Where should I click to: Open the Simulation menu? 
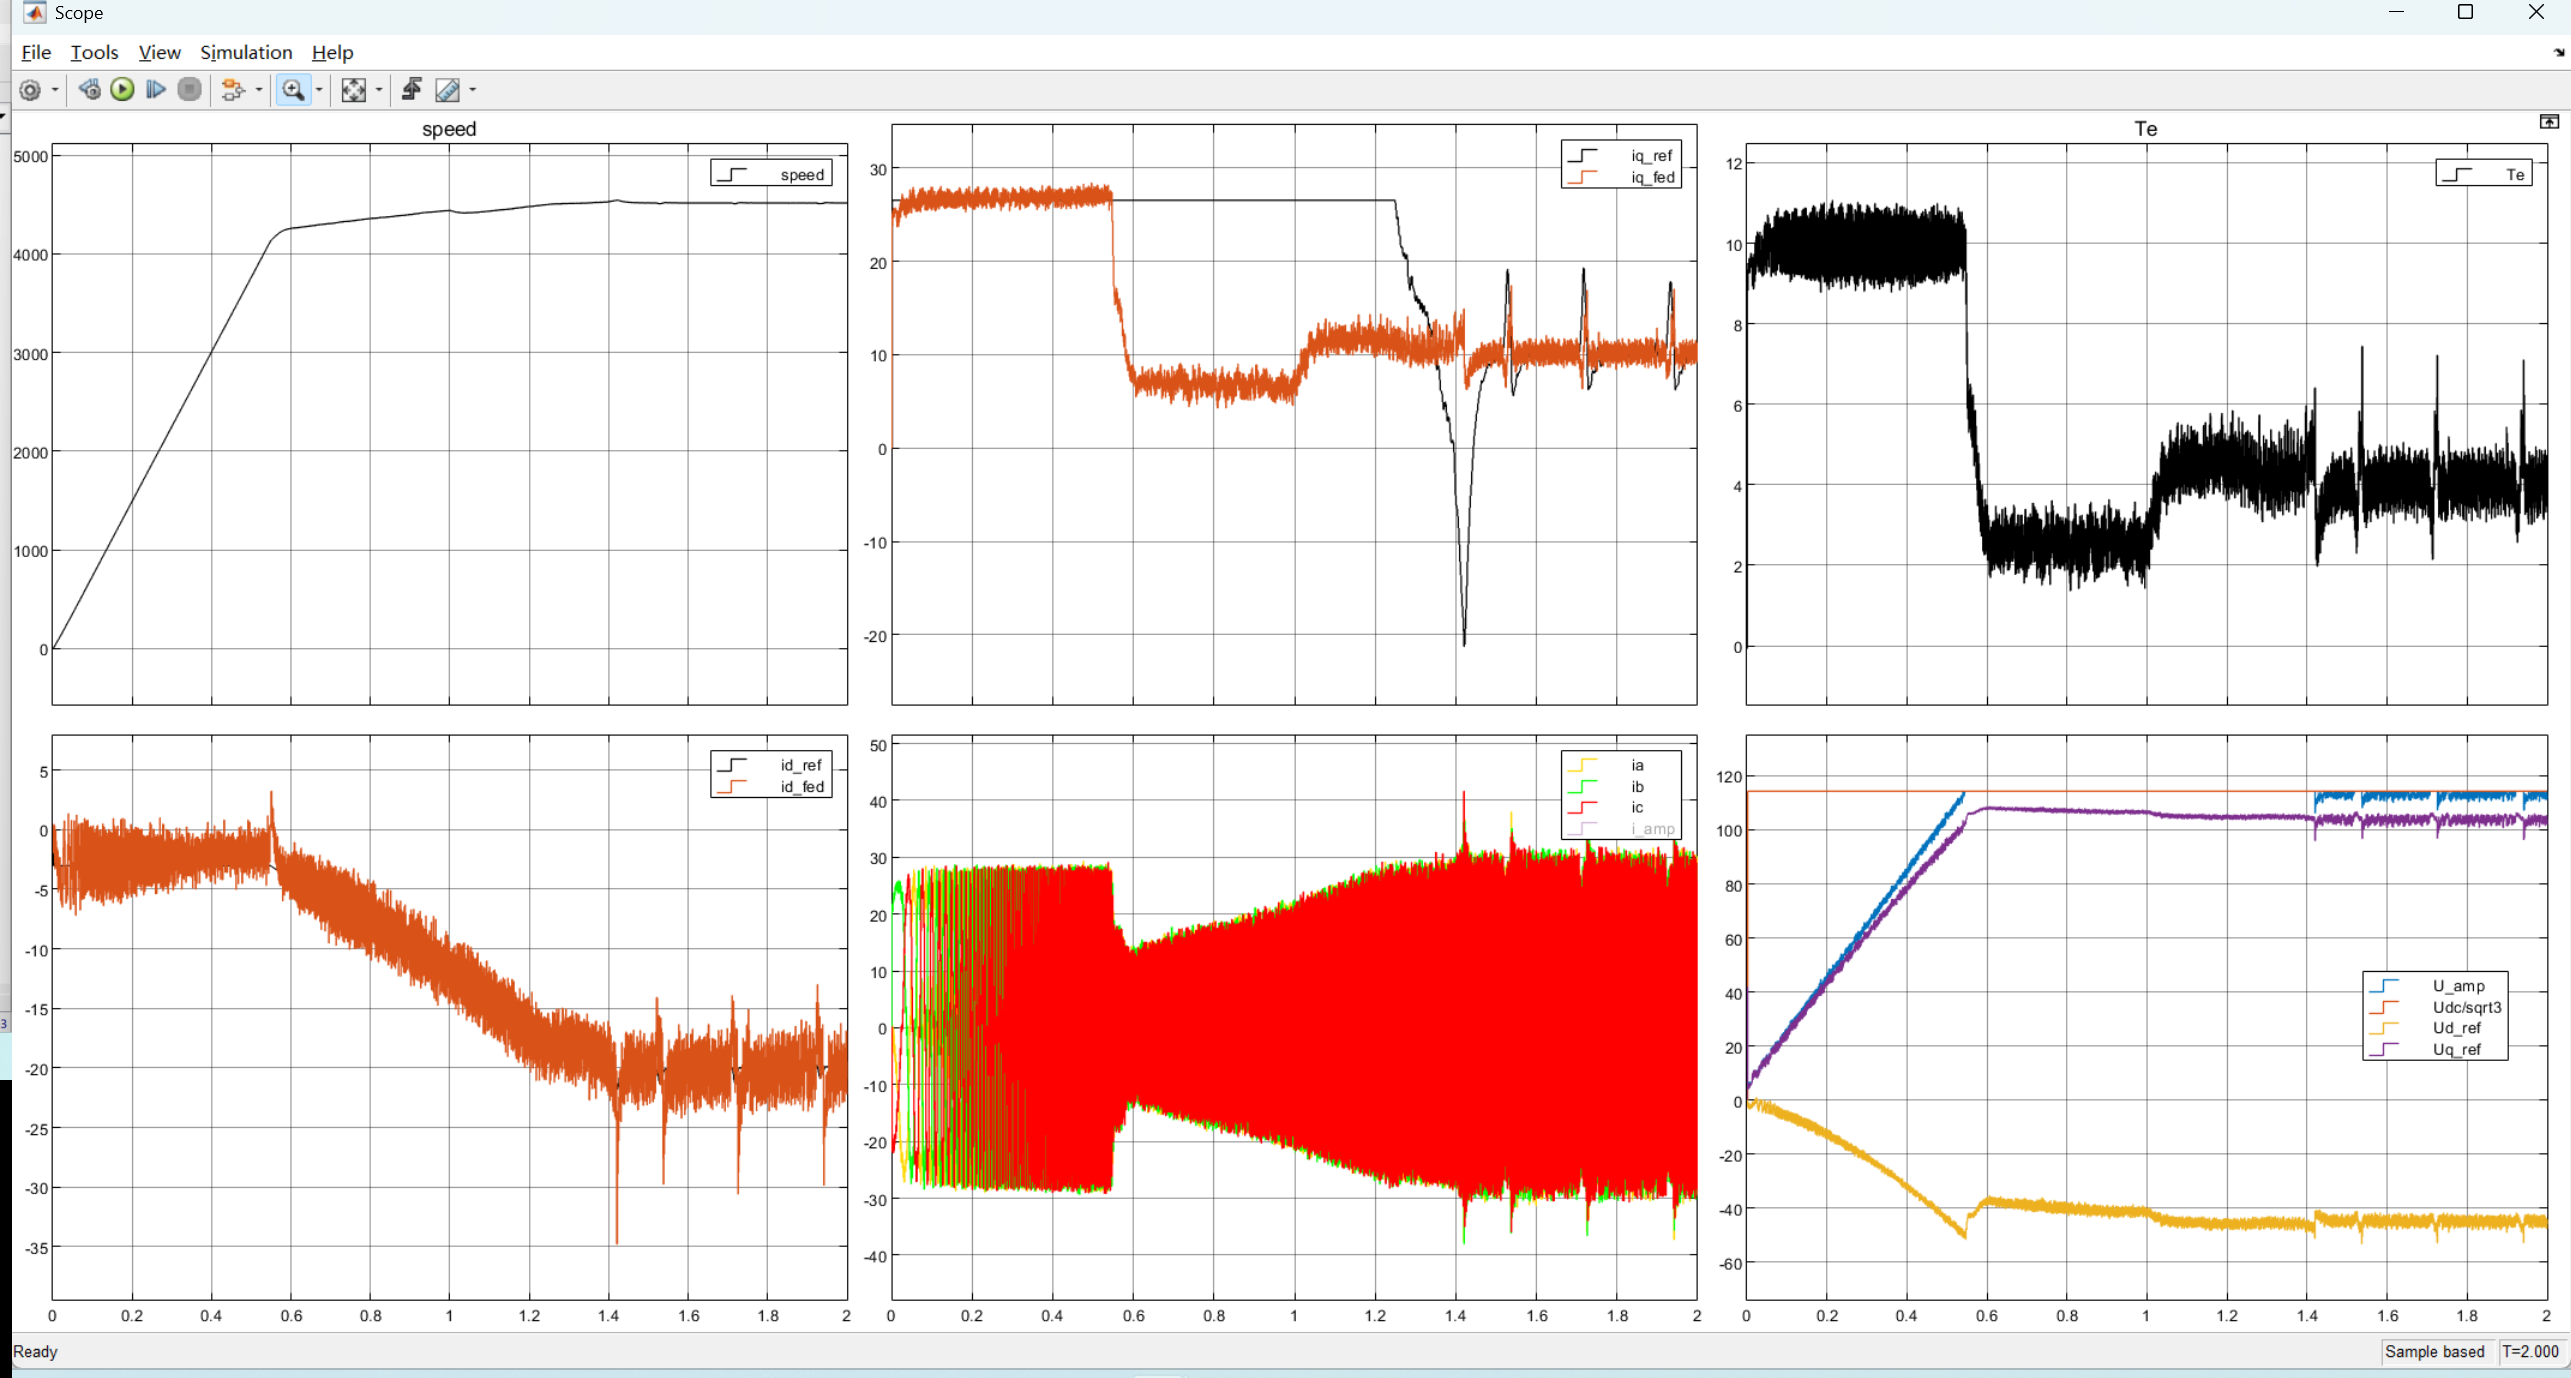246,53
